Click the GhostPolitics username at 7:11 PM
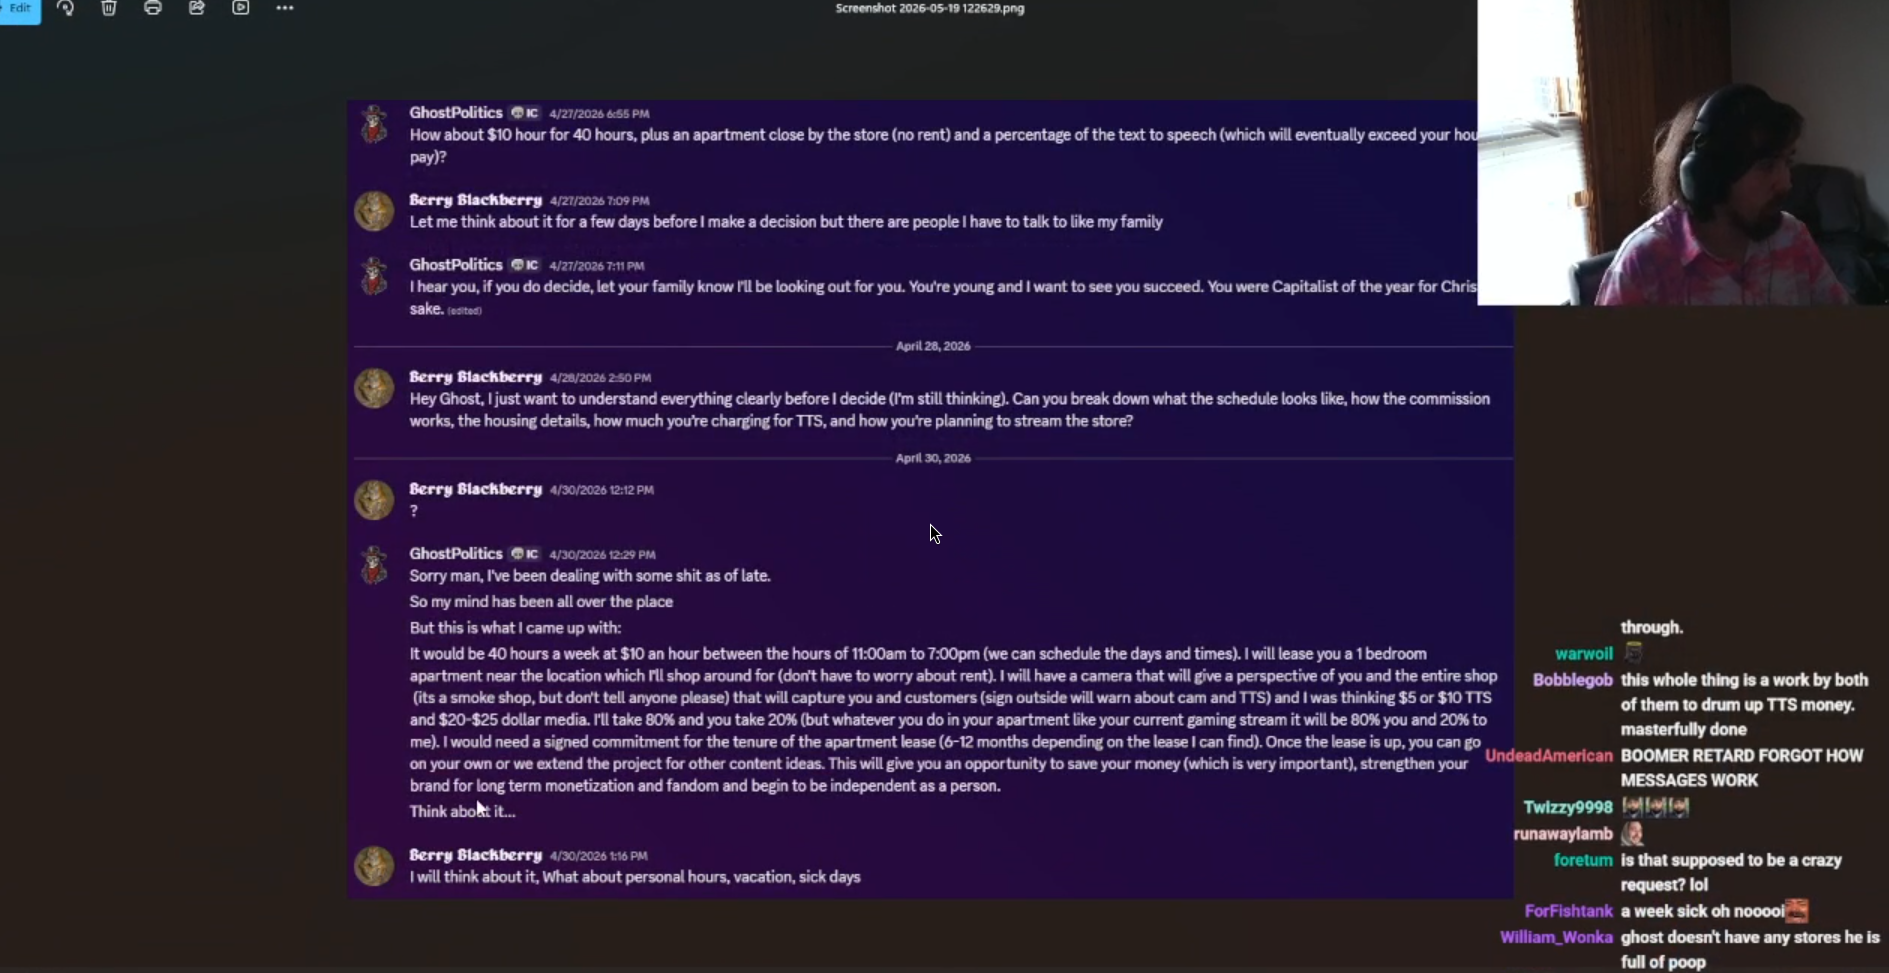This screenshot has width=1889, height=973. [x=456, y=265]
